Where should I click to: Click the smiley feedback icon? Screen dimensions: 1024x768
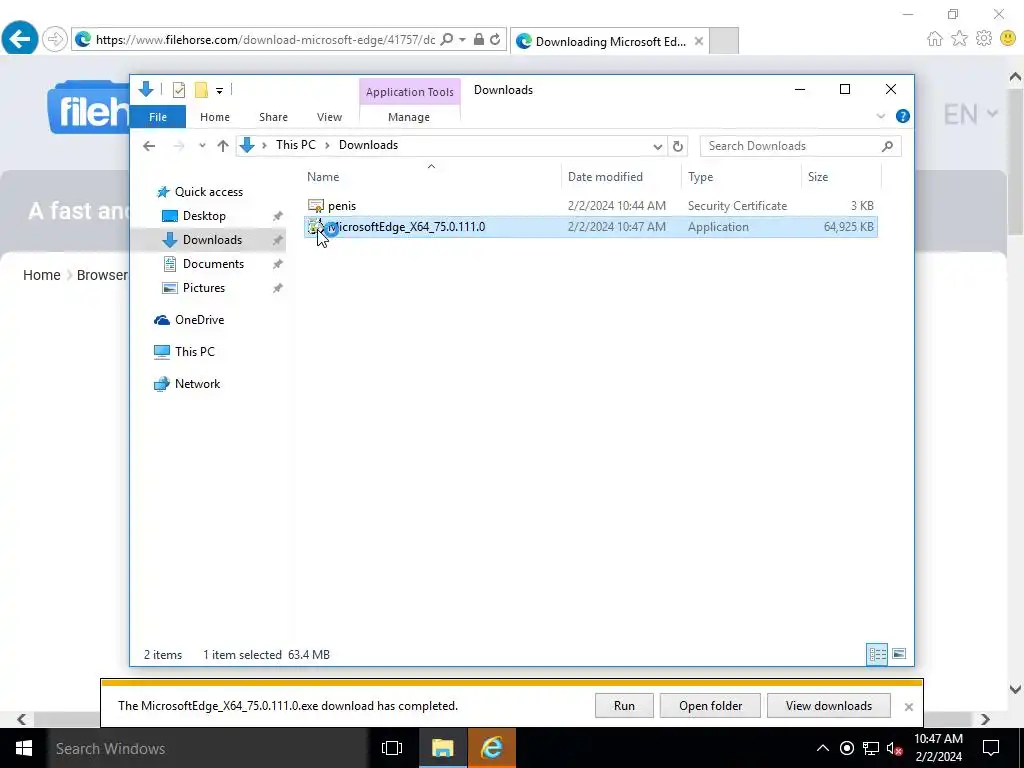pyautogui.click(x=1008, y=39)
